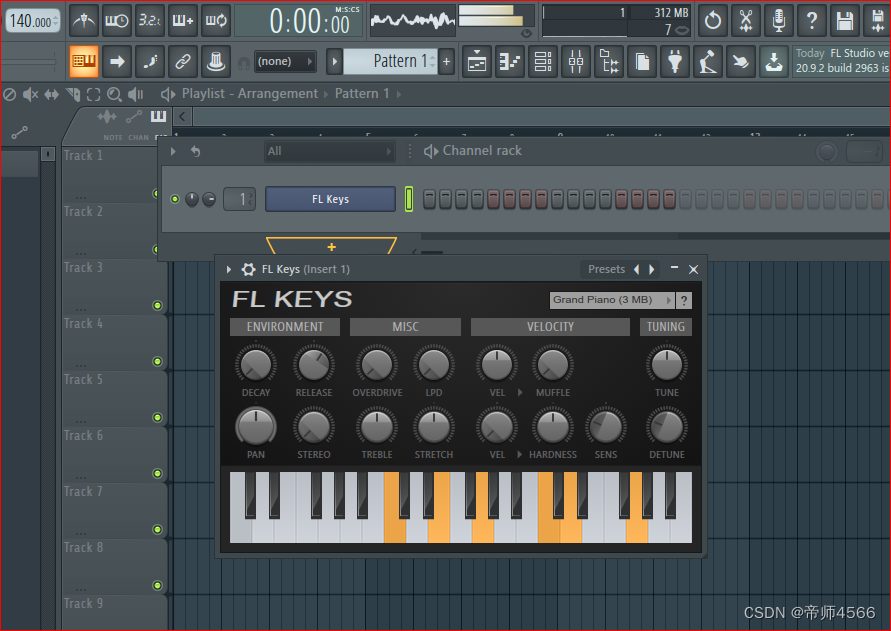The height and width of the screenshot is (631, 891).
Task: Enable the 3-2-1 countdown before recording
Action: [149, 21]
